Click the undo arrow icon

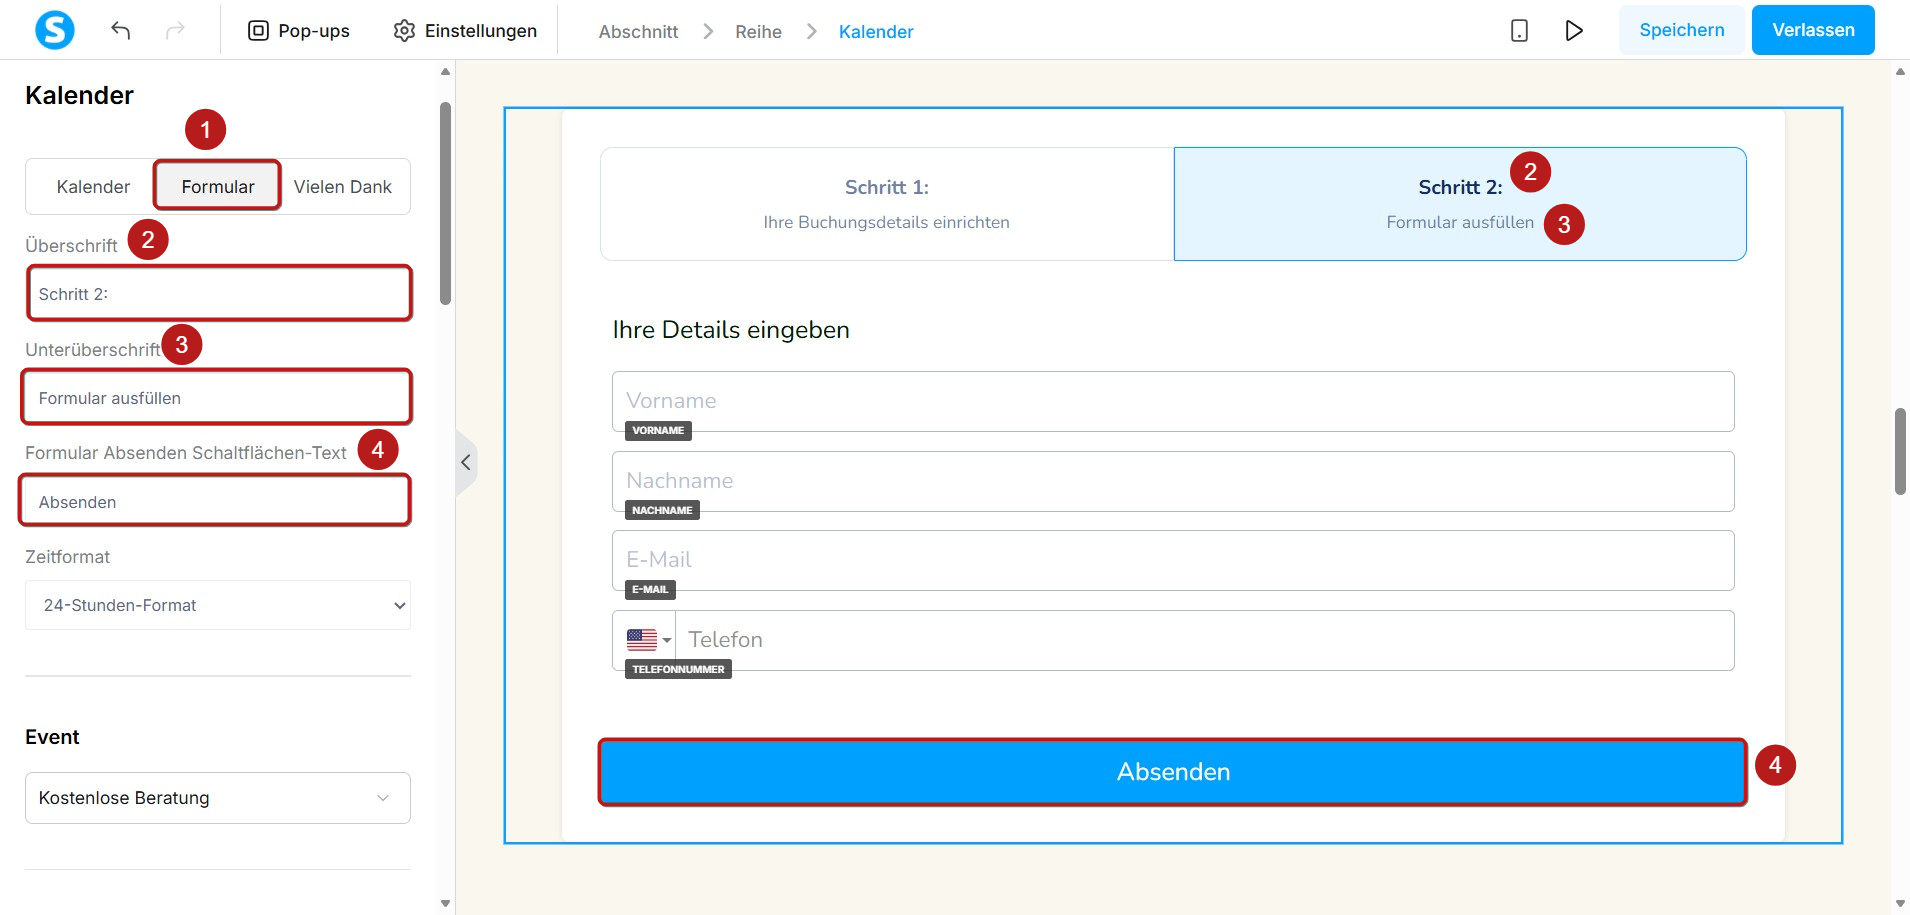[121, 30]
